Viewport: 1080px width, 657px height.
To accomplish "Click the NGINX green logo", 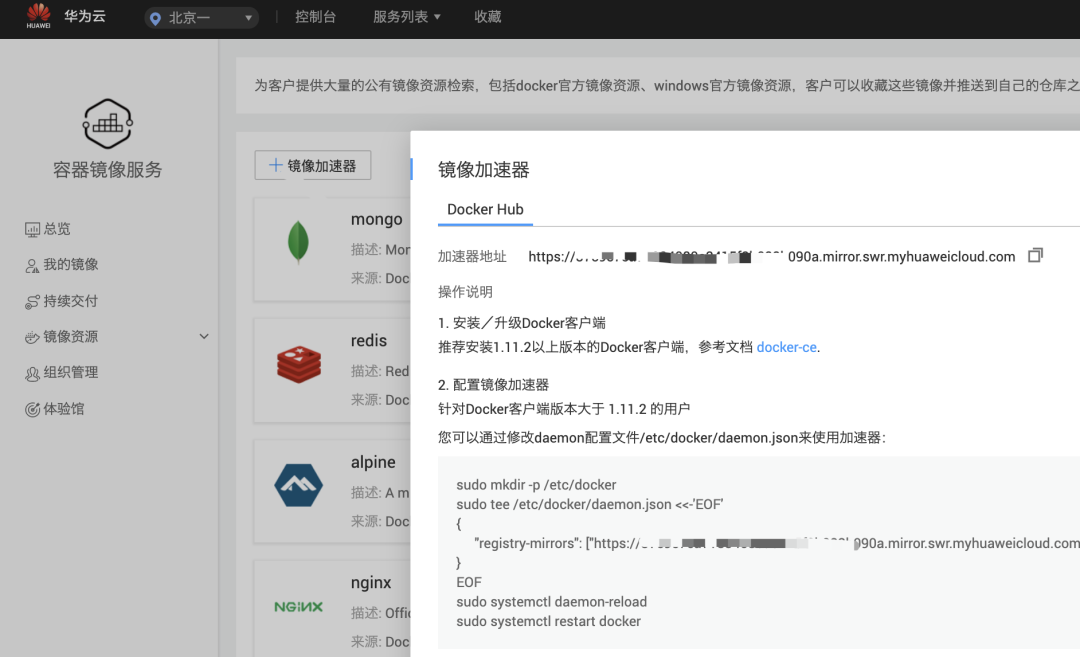I will 298,607.
